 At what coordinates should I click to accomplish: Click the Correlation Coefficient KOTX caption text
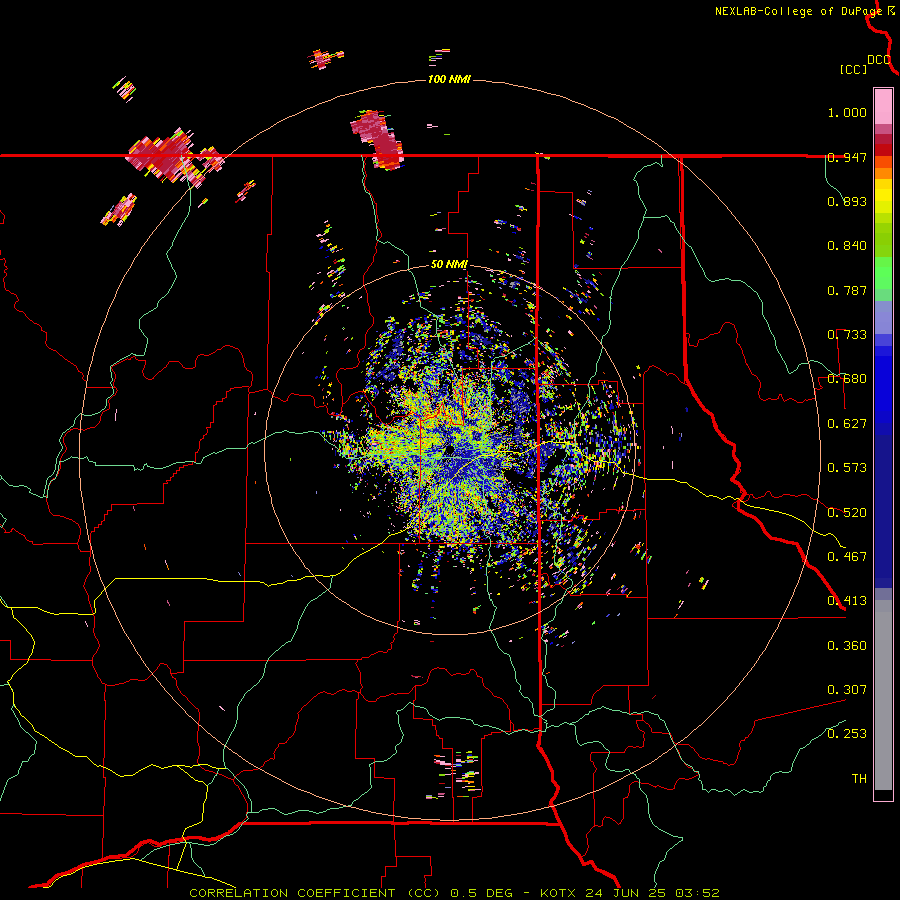pyautogui.click(x=454, y=893)
